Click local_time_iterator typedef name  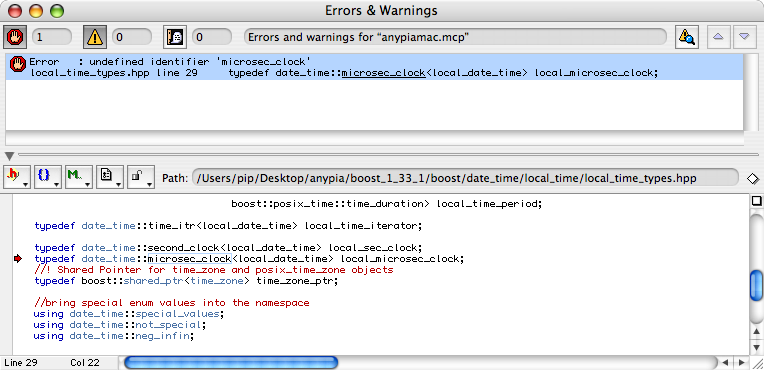362,226
